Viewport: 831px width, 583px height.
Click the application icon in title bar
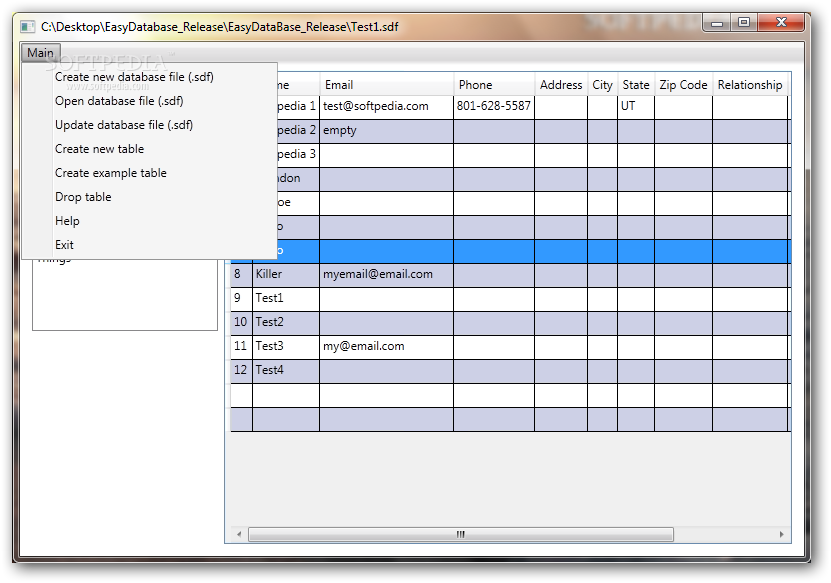pyautogui.click(x=28, y=26)
